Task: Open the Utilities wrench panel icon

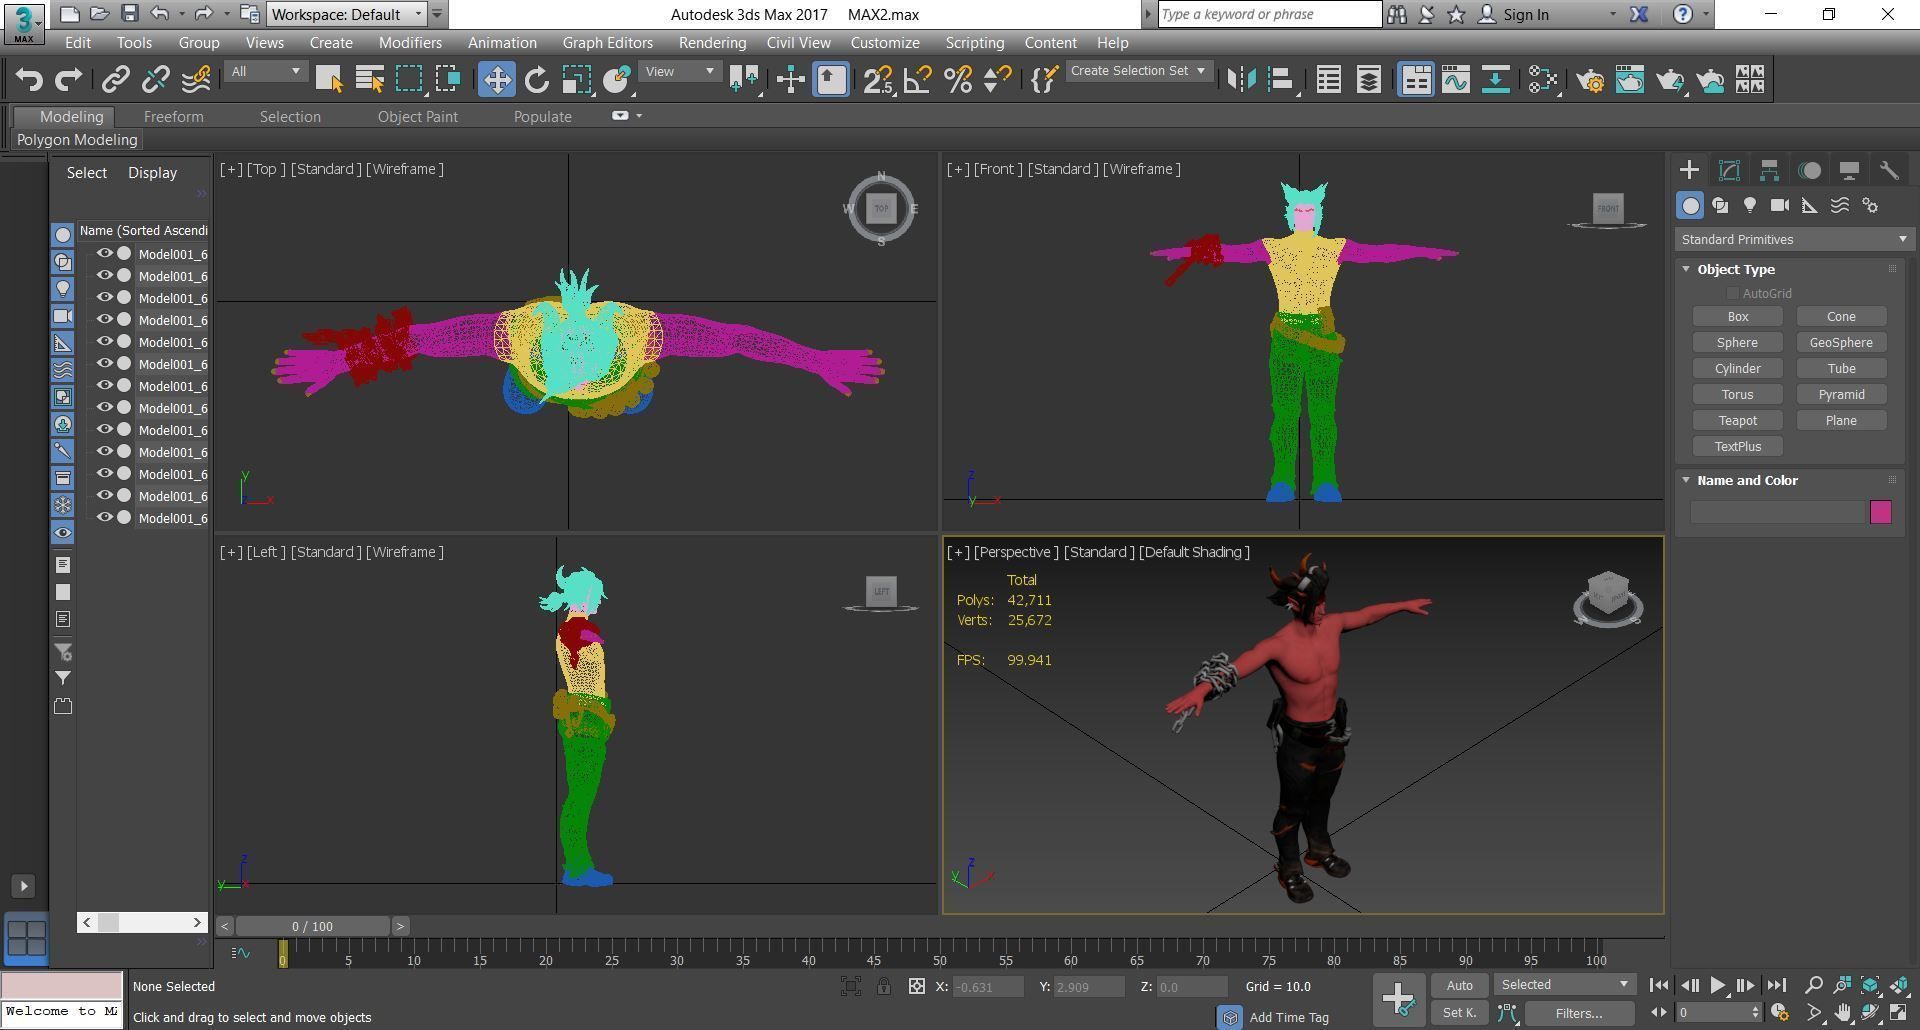Action: pos(1889,170)
